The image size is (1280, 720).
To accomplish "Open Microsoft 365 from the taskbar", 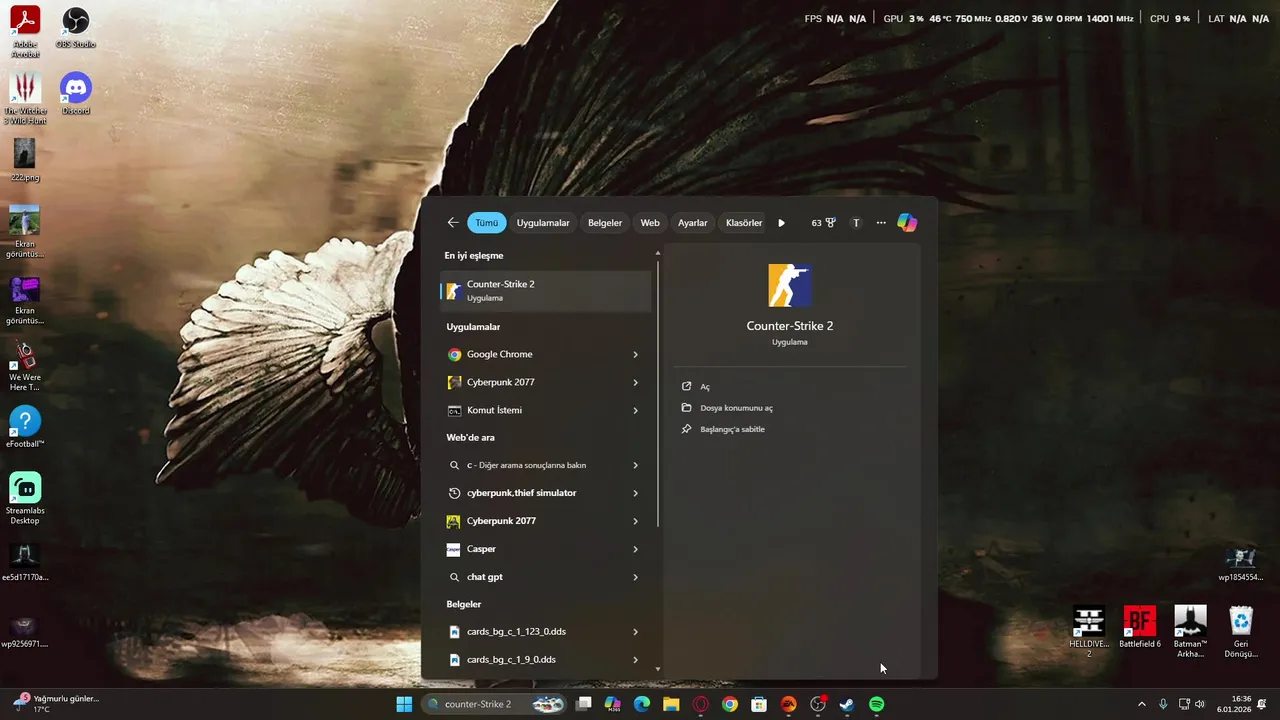I will [x=613, y=704].
